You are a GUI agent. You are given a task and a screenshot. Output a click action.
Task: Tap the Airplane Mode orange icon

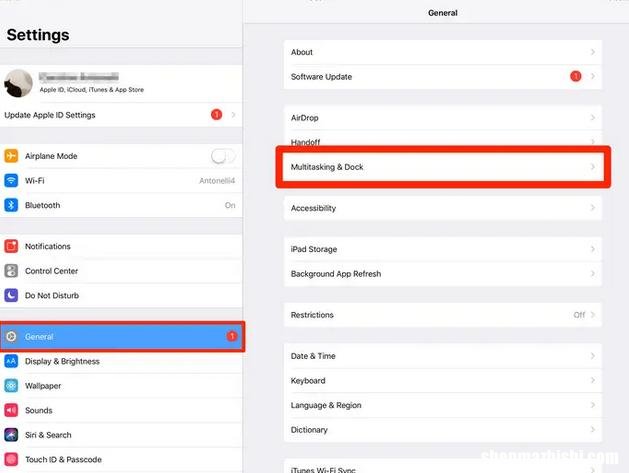[11, 156]
